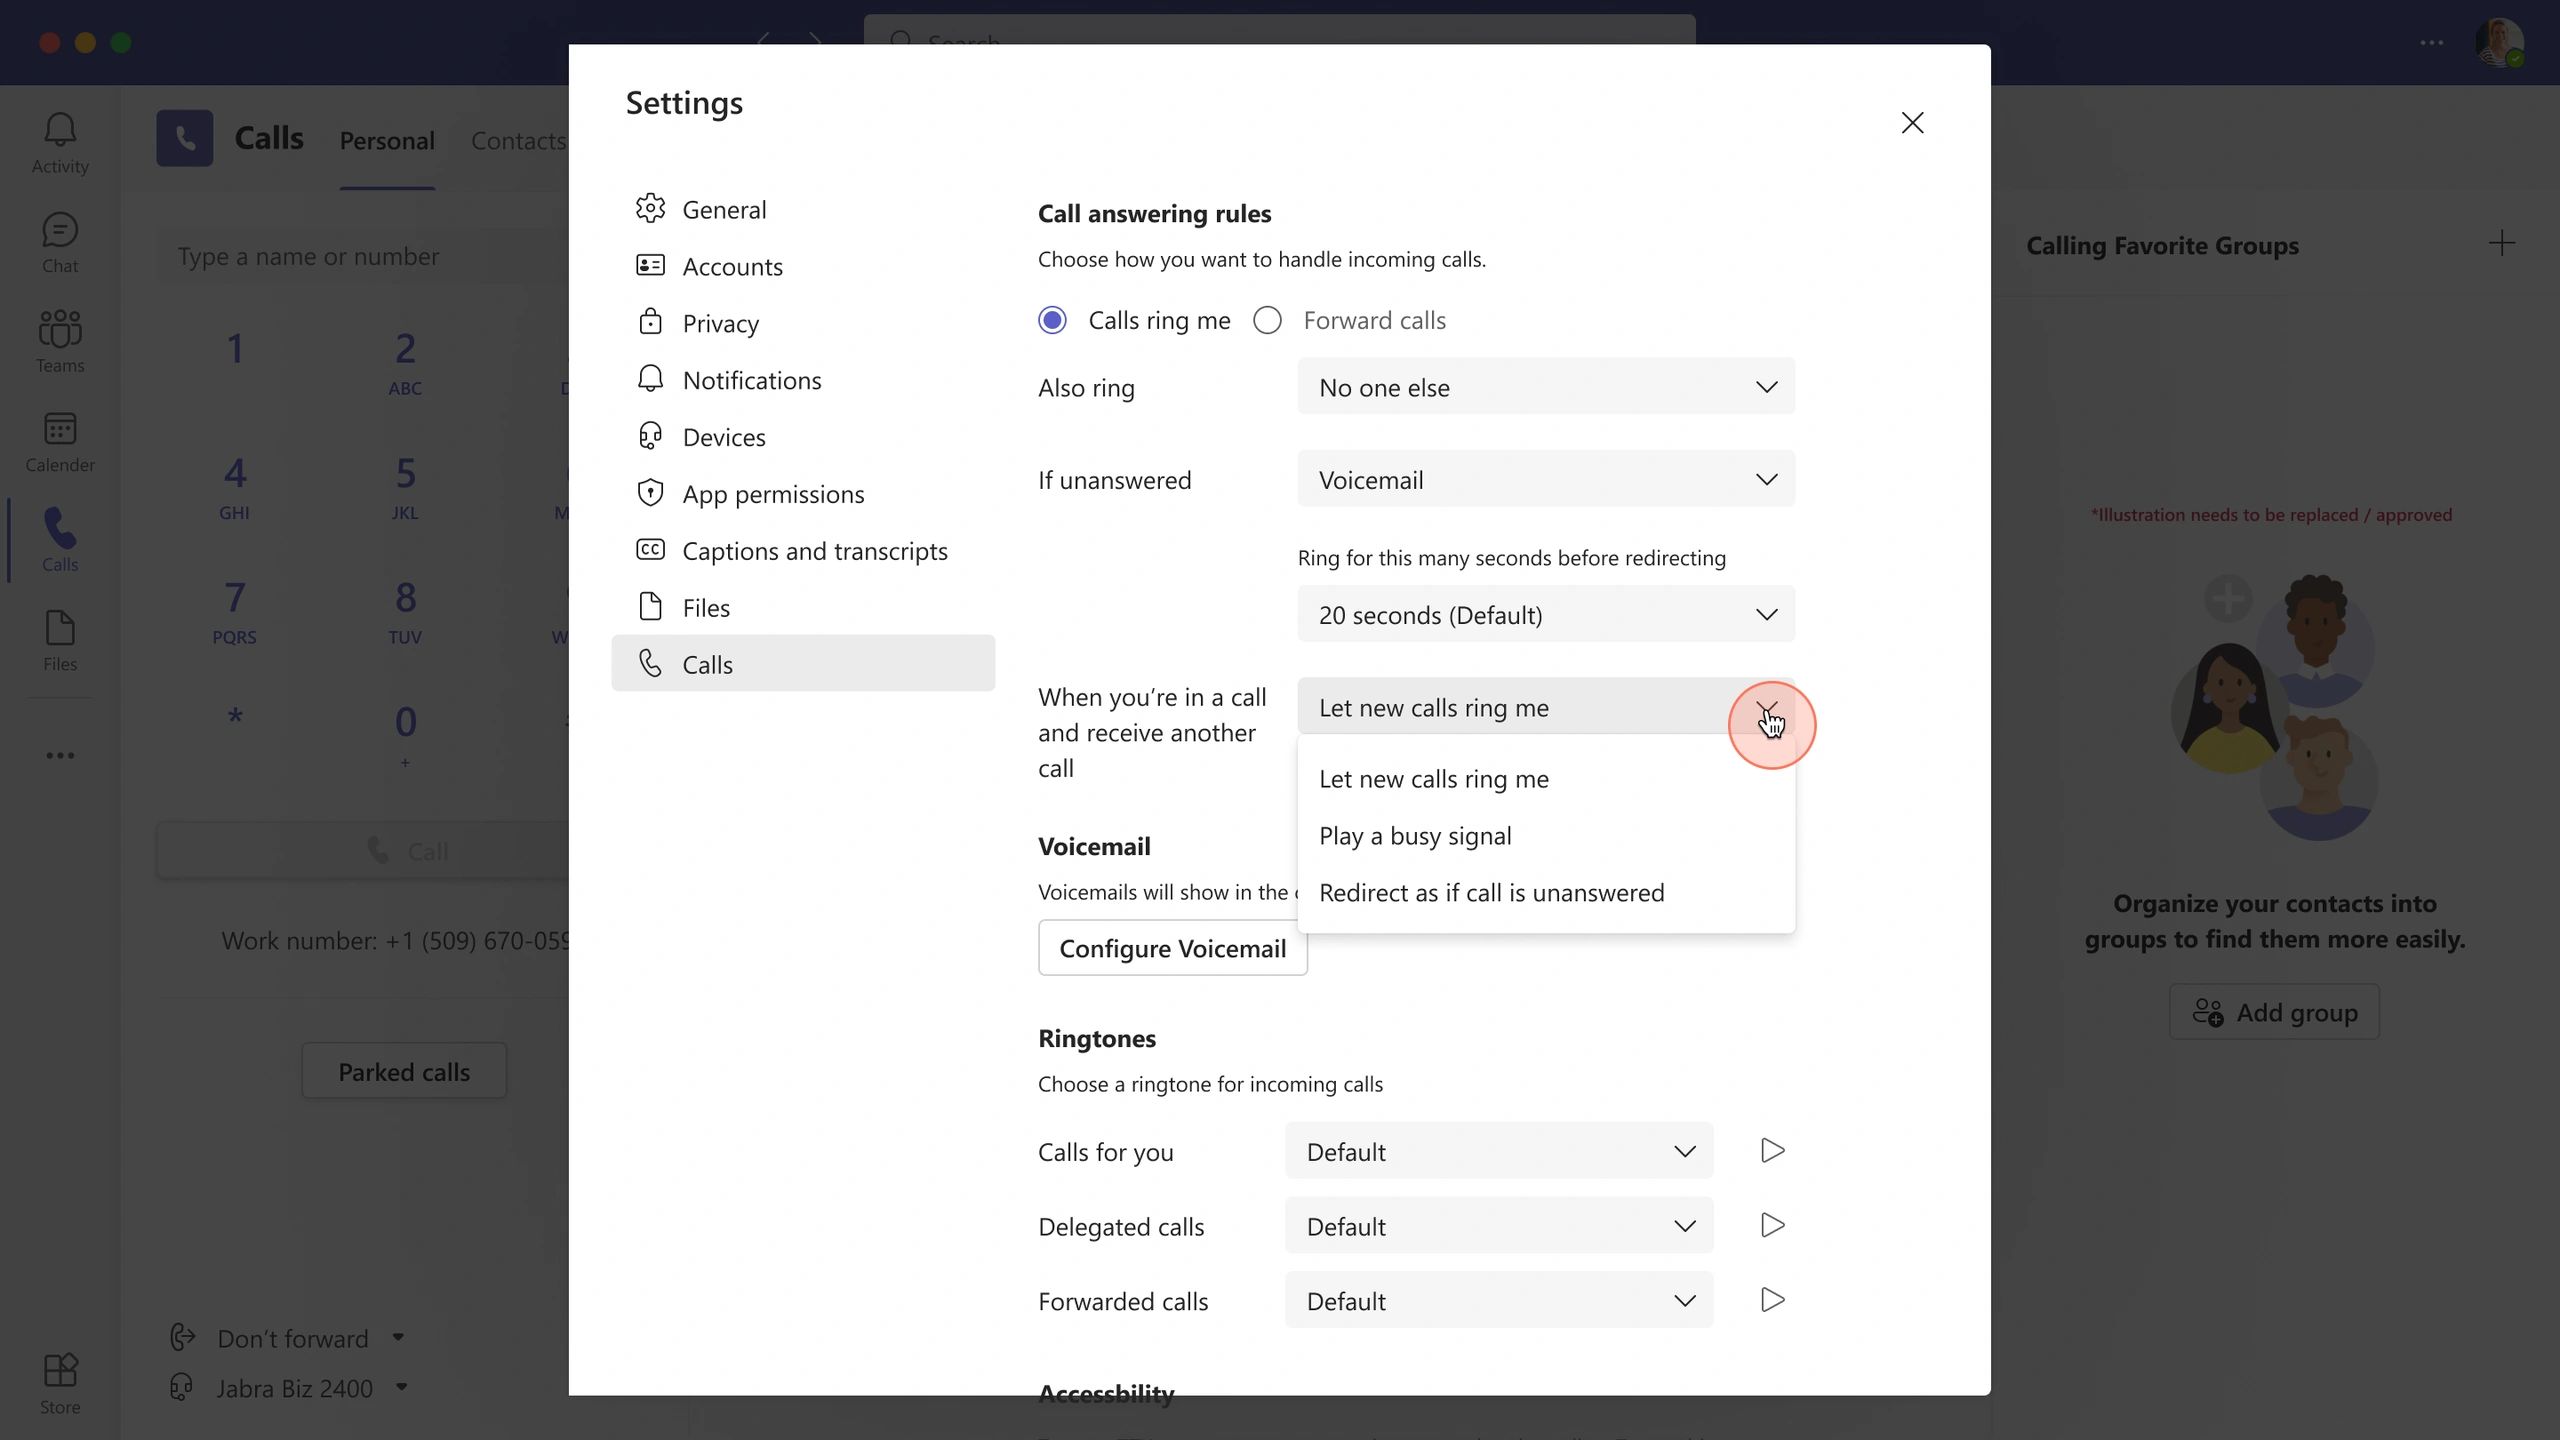The width and height of the screenshot is (2560, 1440).
Task: Expand the If unanswered dropdown
Action: 1545,479
